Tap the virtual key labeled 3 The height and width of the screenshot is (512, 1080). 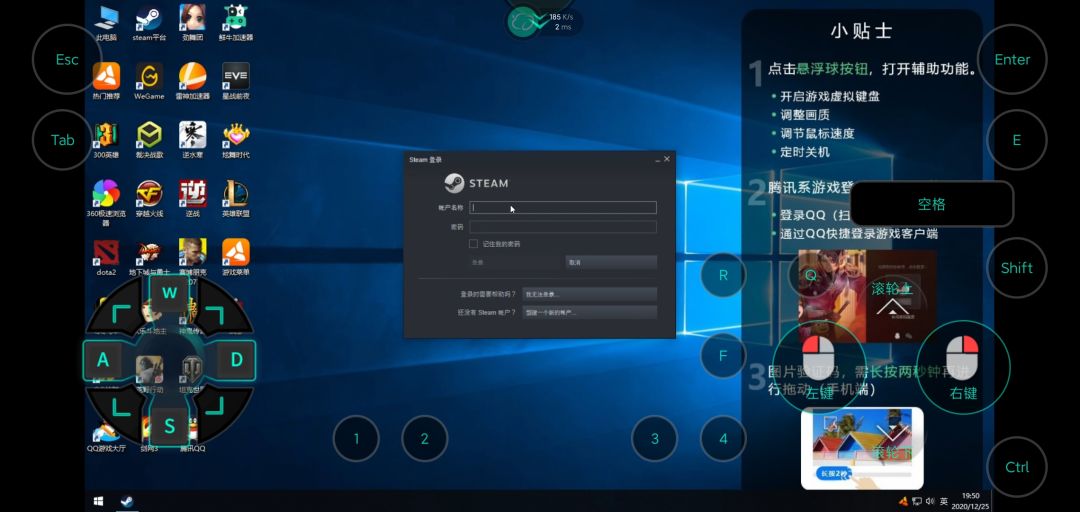point(655,439)
